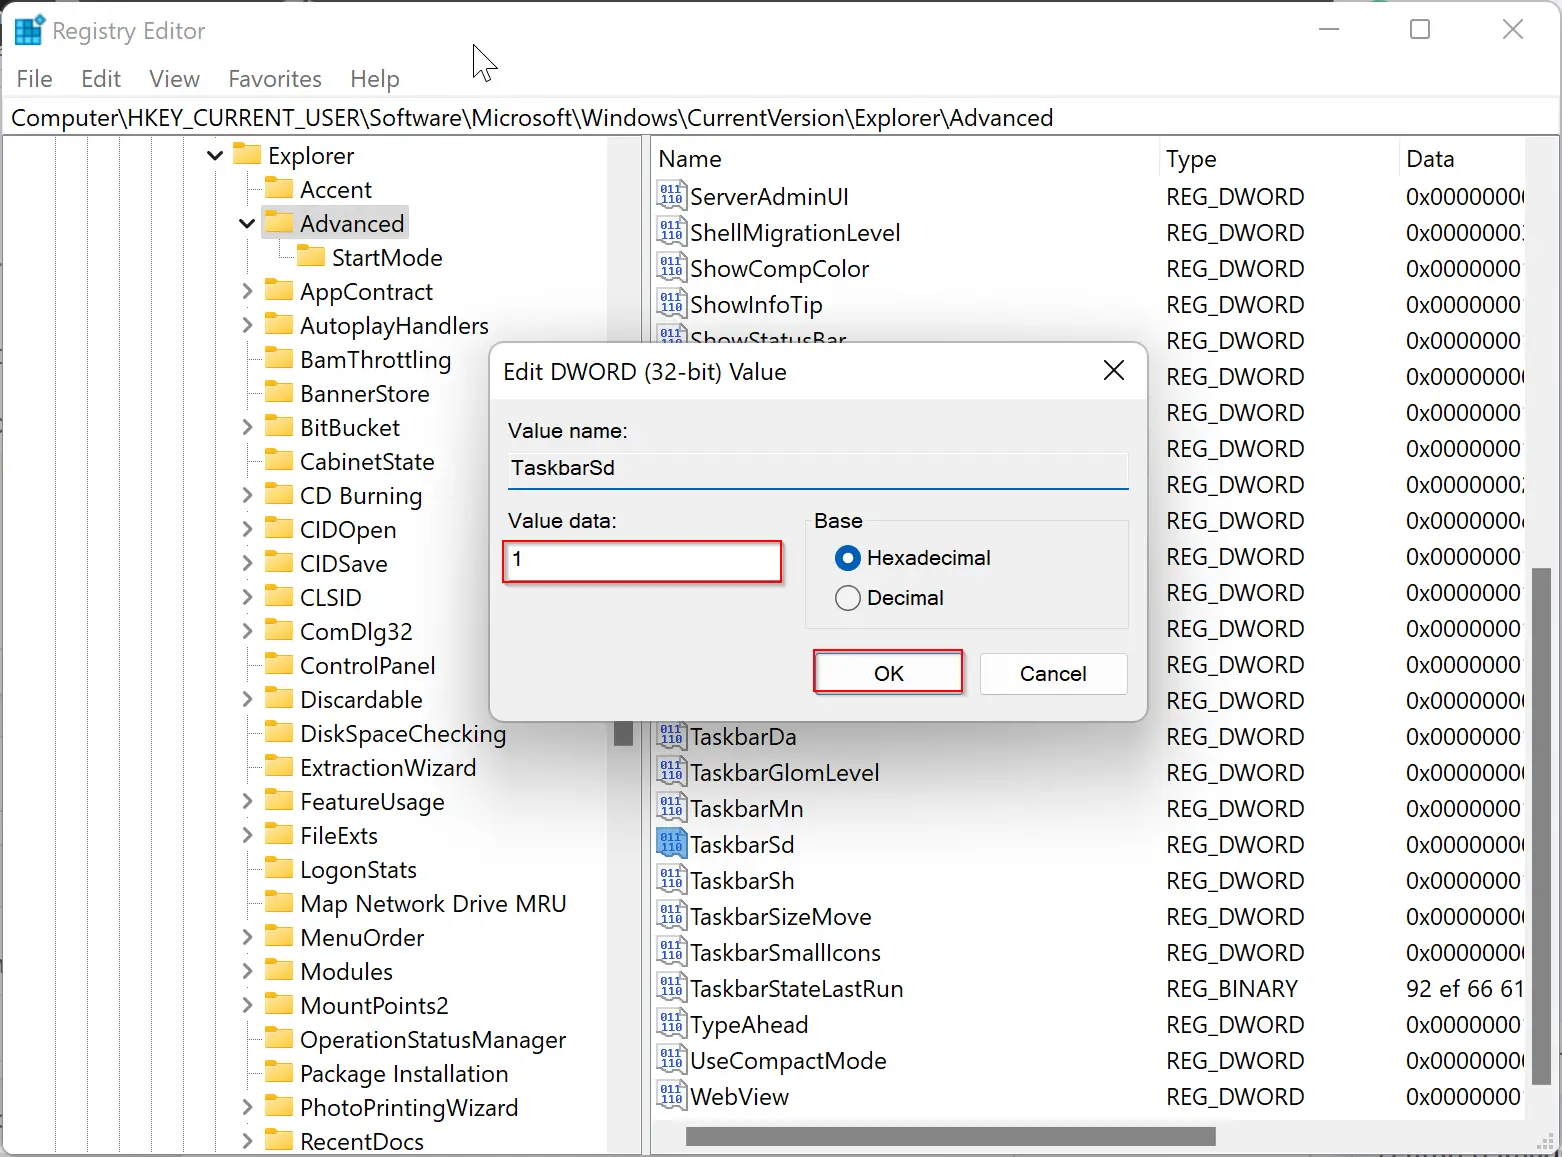
Task: Open the Favorites menu
Action: [275, 79]
